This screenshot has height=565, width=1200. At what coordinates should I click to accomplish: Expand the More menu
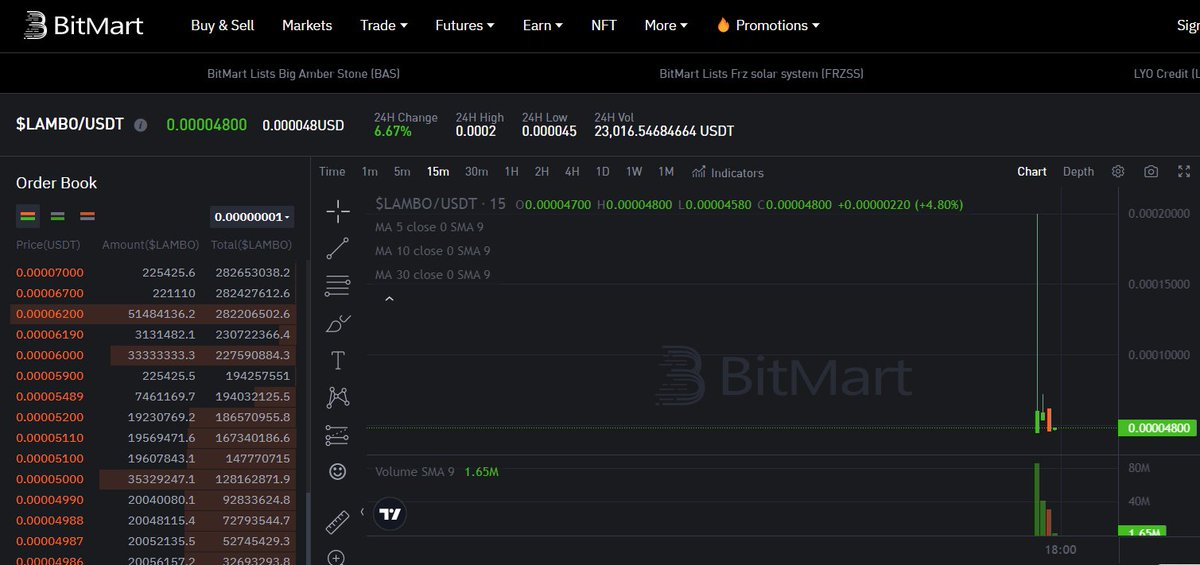[x=666, y=25]
